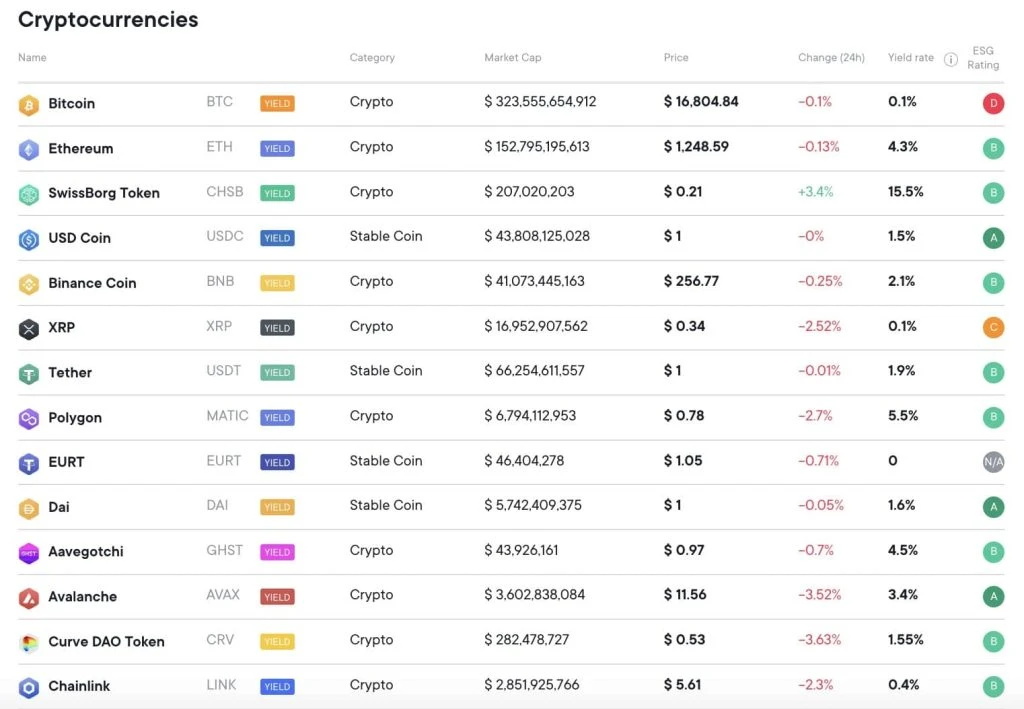Click Bitcoin's red D ESG rating badge
Image resolution: width=1024 pixels, height=709 pixels.
coord(993,103)
